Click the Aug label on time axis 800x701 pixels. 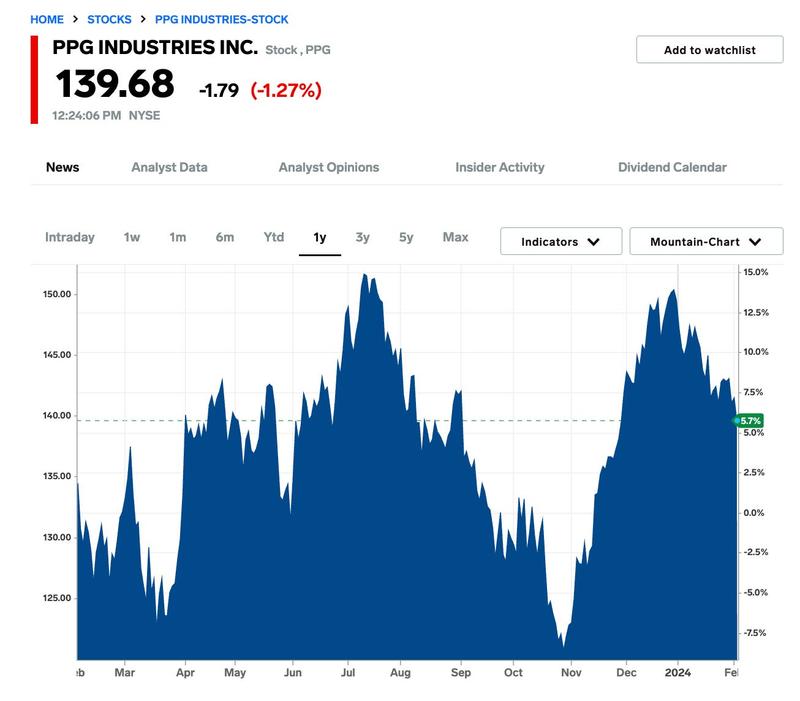point(401,672)
